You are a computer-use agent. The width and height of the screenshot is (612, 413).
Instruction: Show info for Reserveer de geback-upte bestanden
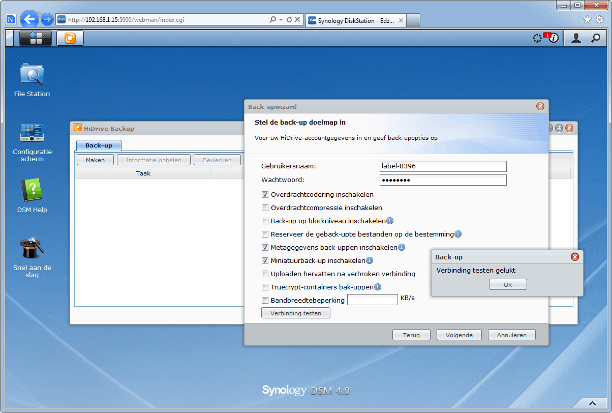[x=458, y=234]
